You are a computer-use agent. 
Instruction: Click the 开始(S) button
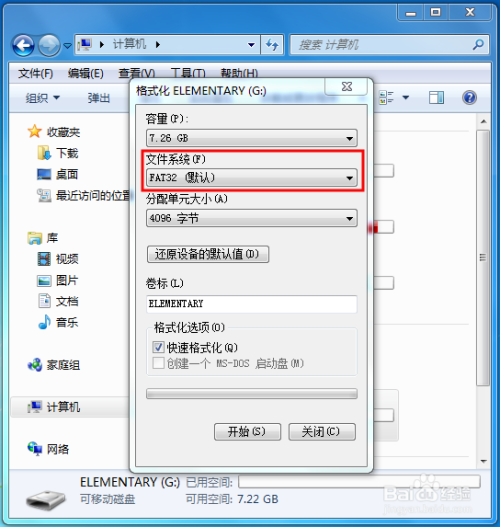[x=247, y=432]
